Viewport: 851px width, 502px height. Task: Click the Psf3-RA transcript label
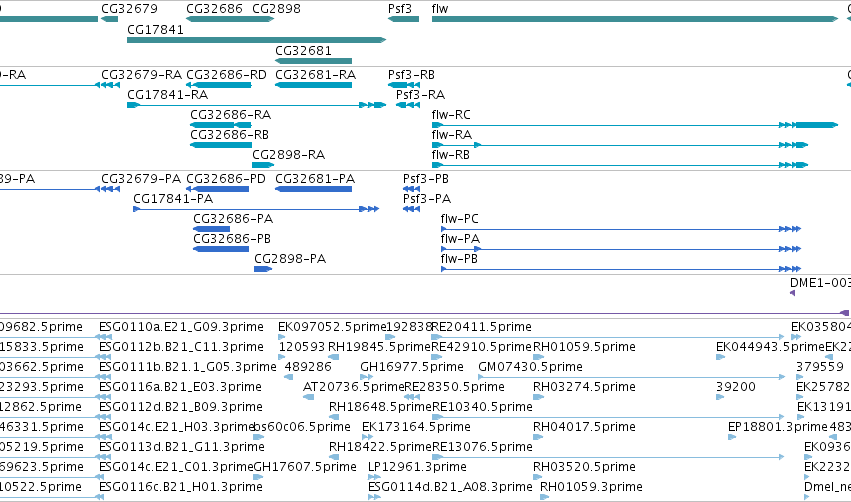pyautogui.click(x=420, y=95)
